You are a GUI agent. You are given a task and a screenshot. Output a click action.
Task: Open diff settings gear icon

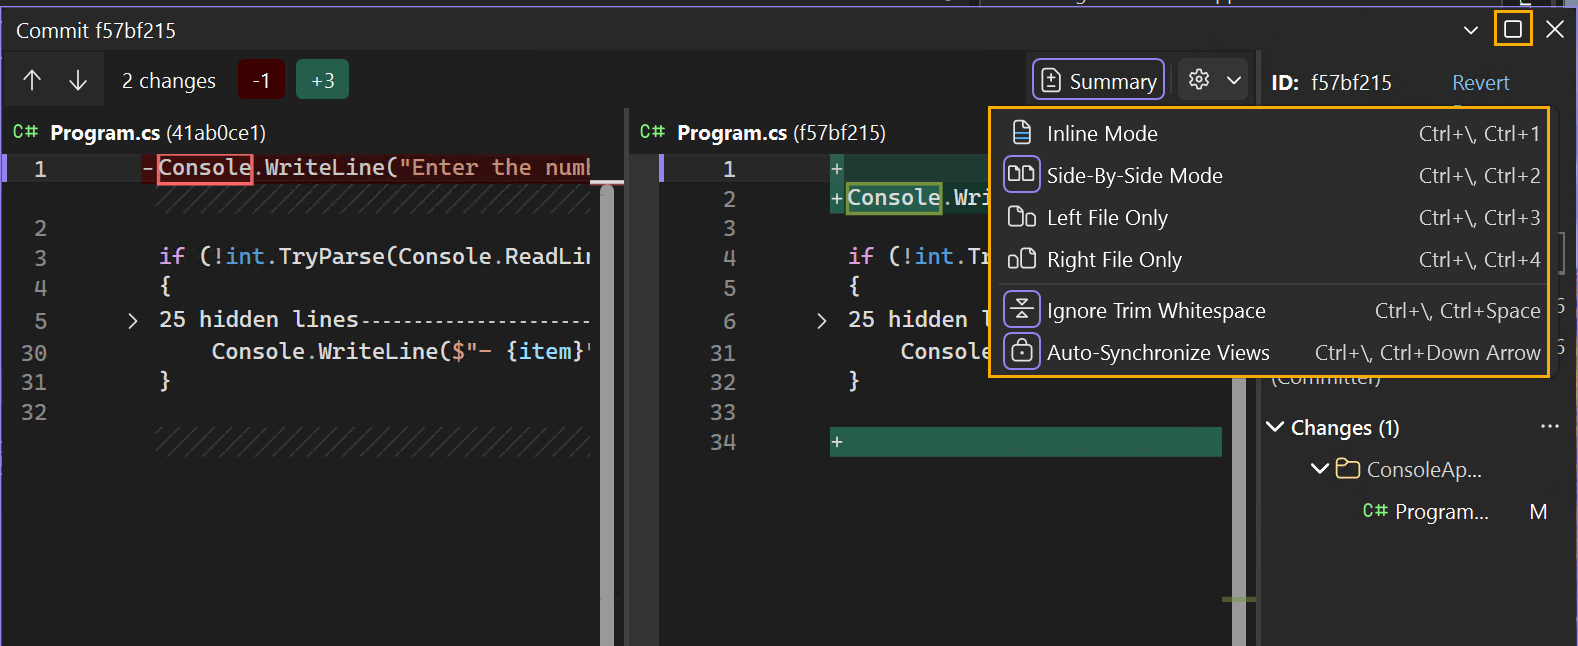coord(1199,80)
